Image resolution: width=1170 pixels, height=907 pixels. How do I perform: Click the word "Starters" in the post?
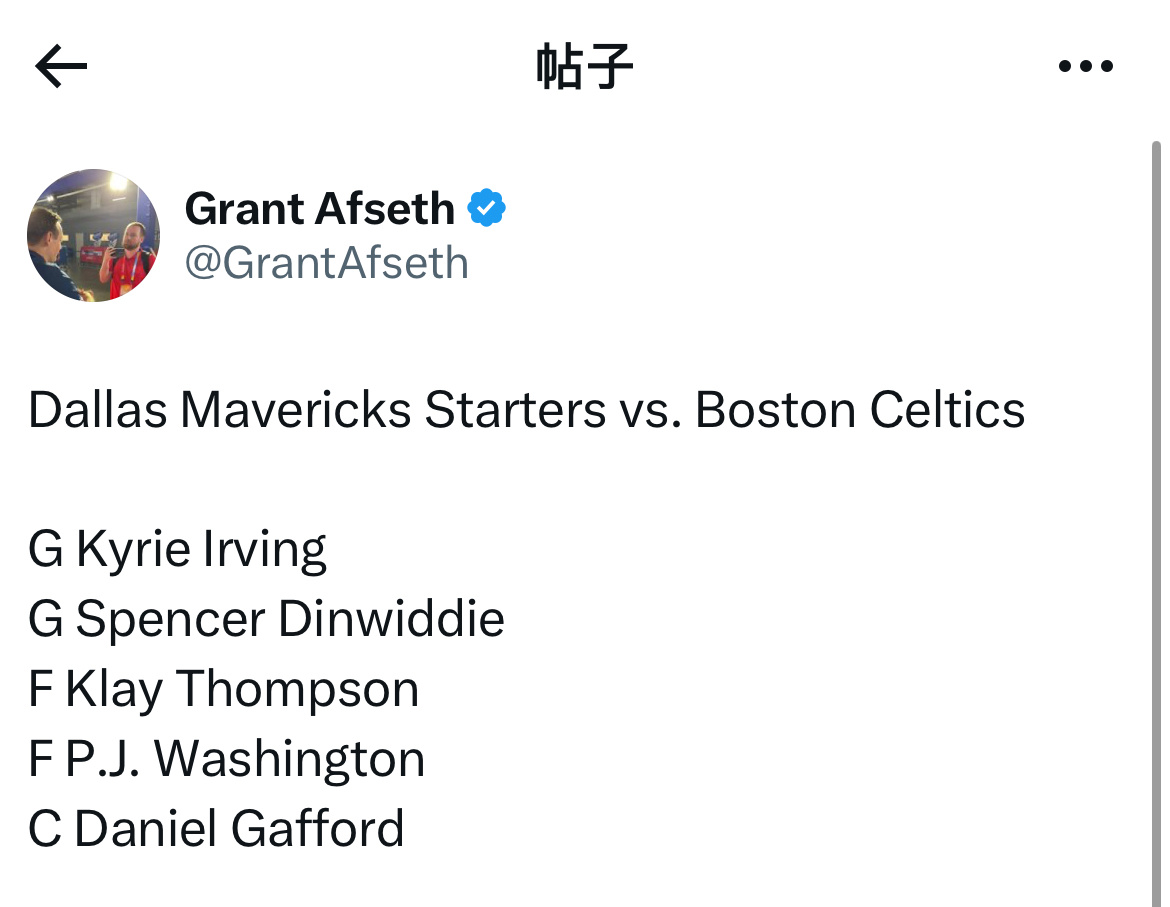(x=515, y=409)
